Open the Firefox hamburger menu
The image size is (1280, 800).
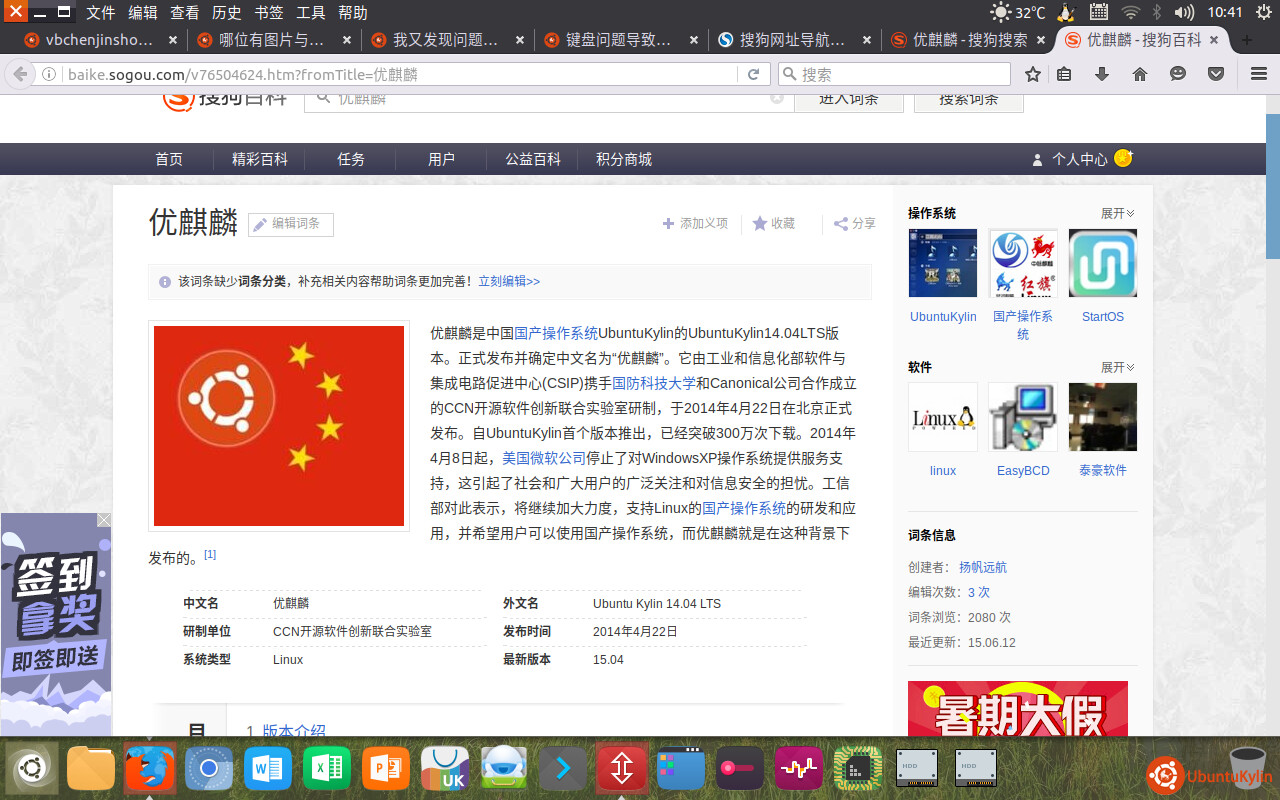[x=1259, y=74]
